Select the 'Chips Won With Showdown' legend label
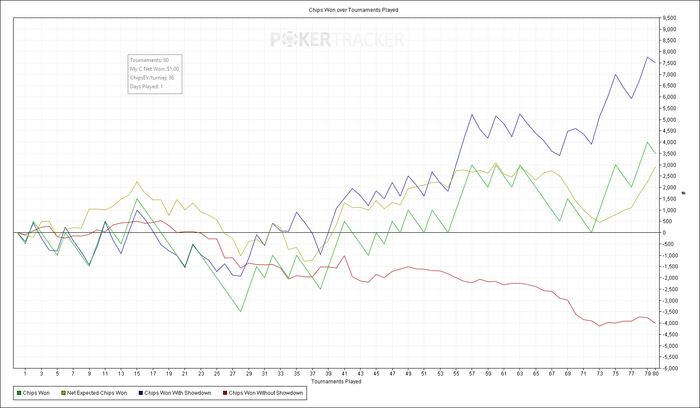Screen dimensions: 700x408 [178, 393]
